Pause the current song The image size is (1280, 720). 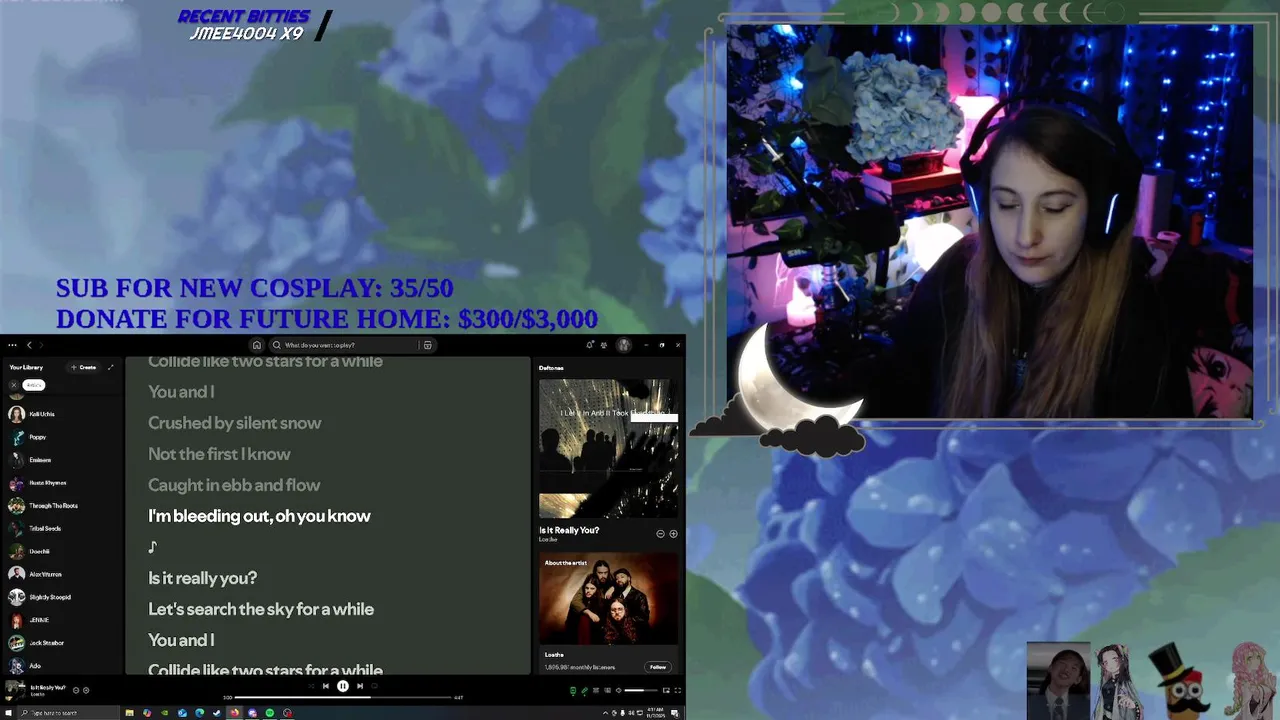coord(343,686)
